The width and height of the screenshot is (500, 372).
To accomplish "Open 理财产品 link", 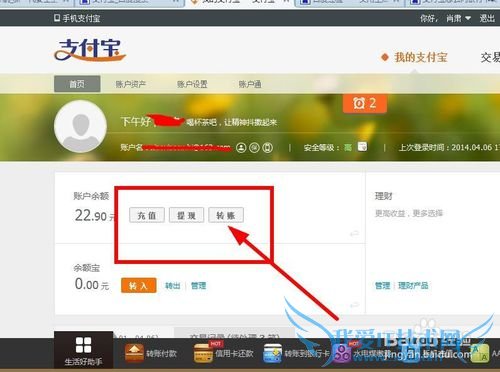I will click(413, 286).
